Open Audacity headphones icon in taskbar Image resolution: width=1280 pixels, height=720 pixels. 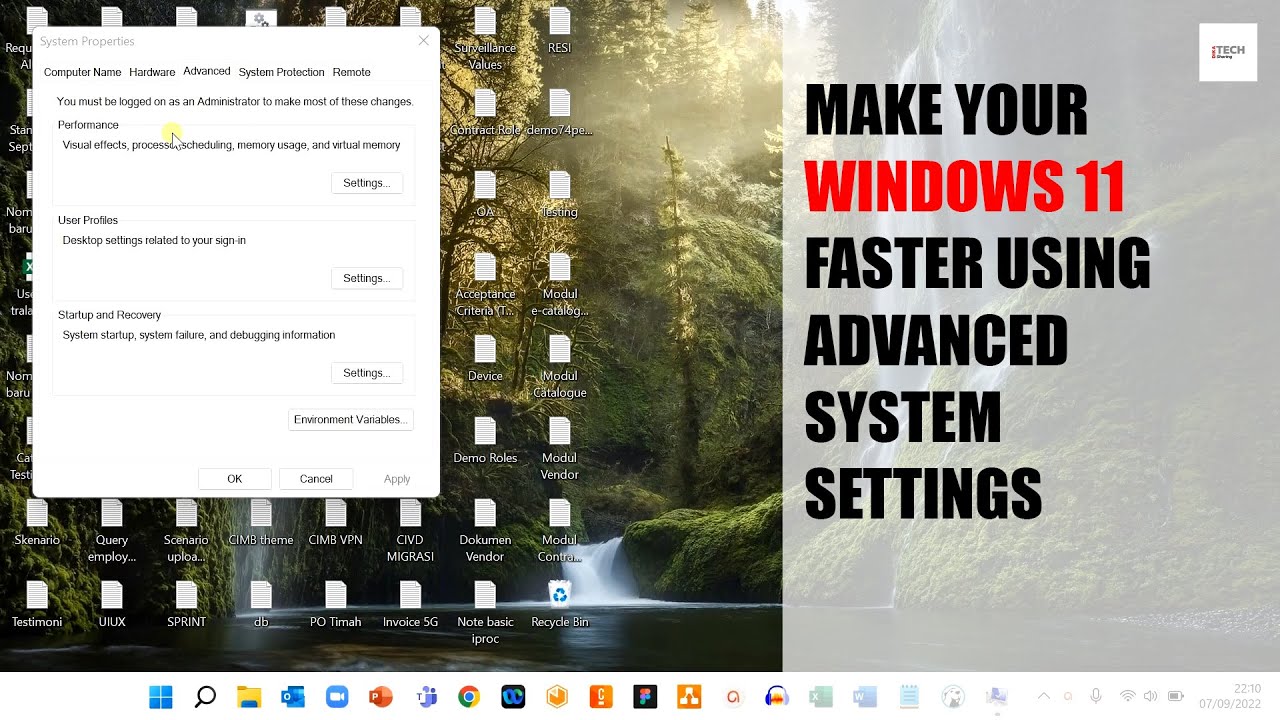(x=777, y=697)
